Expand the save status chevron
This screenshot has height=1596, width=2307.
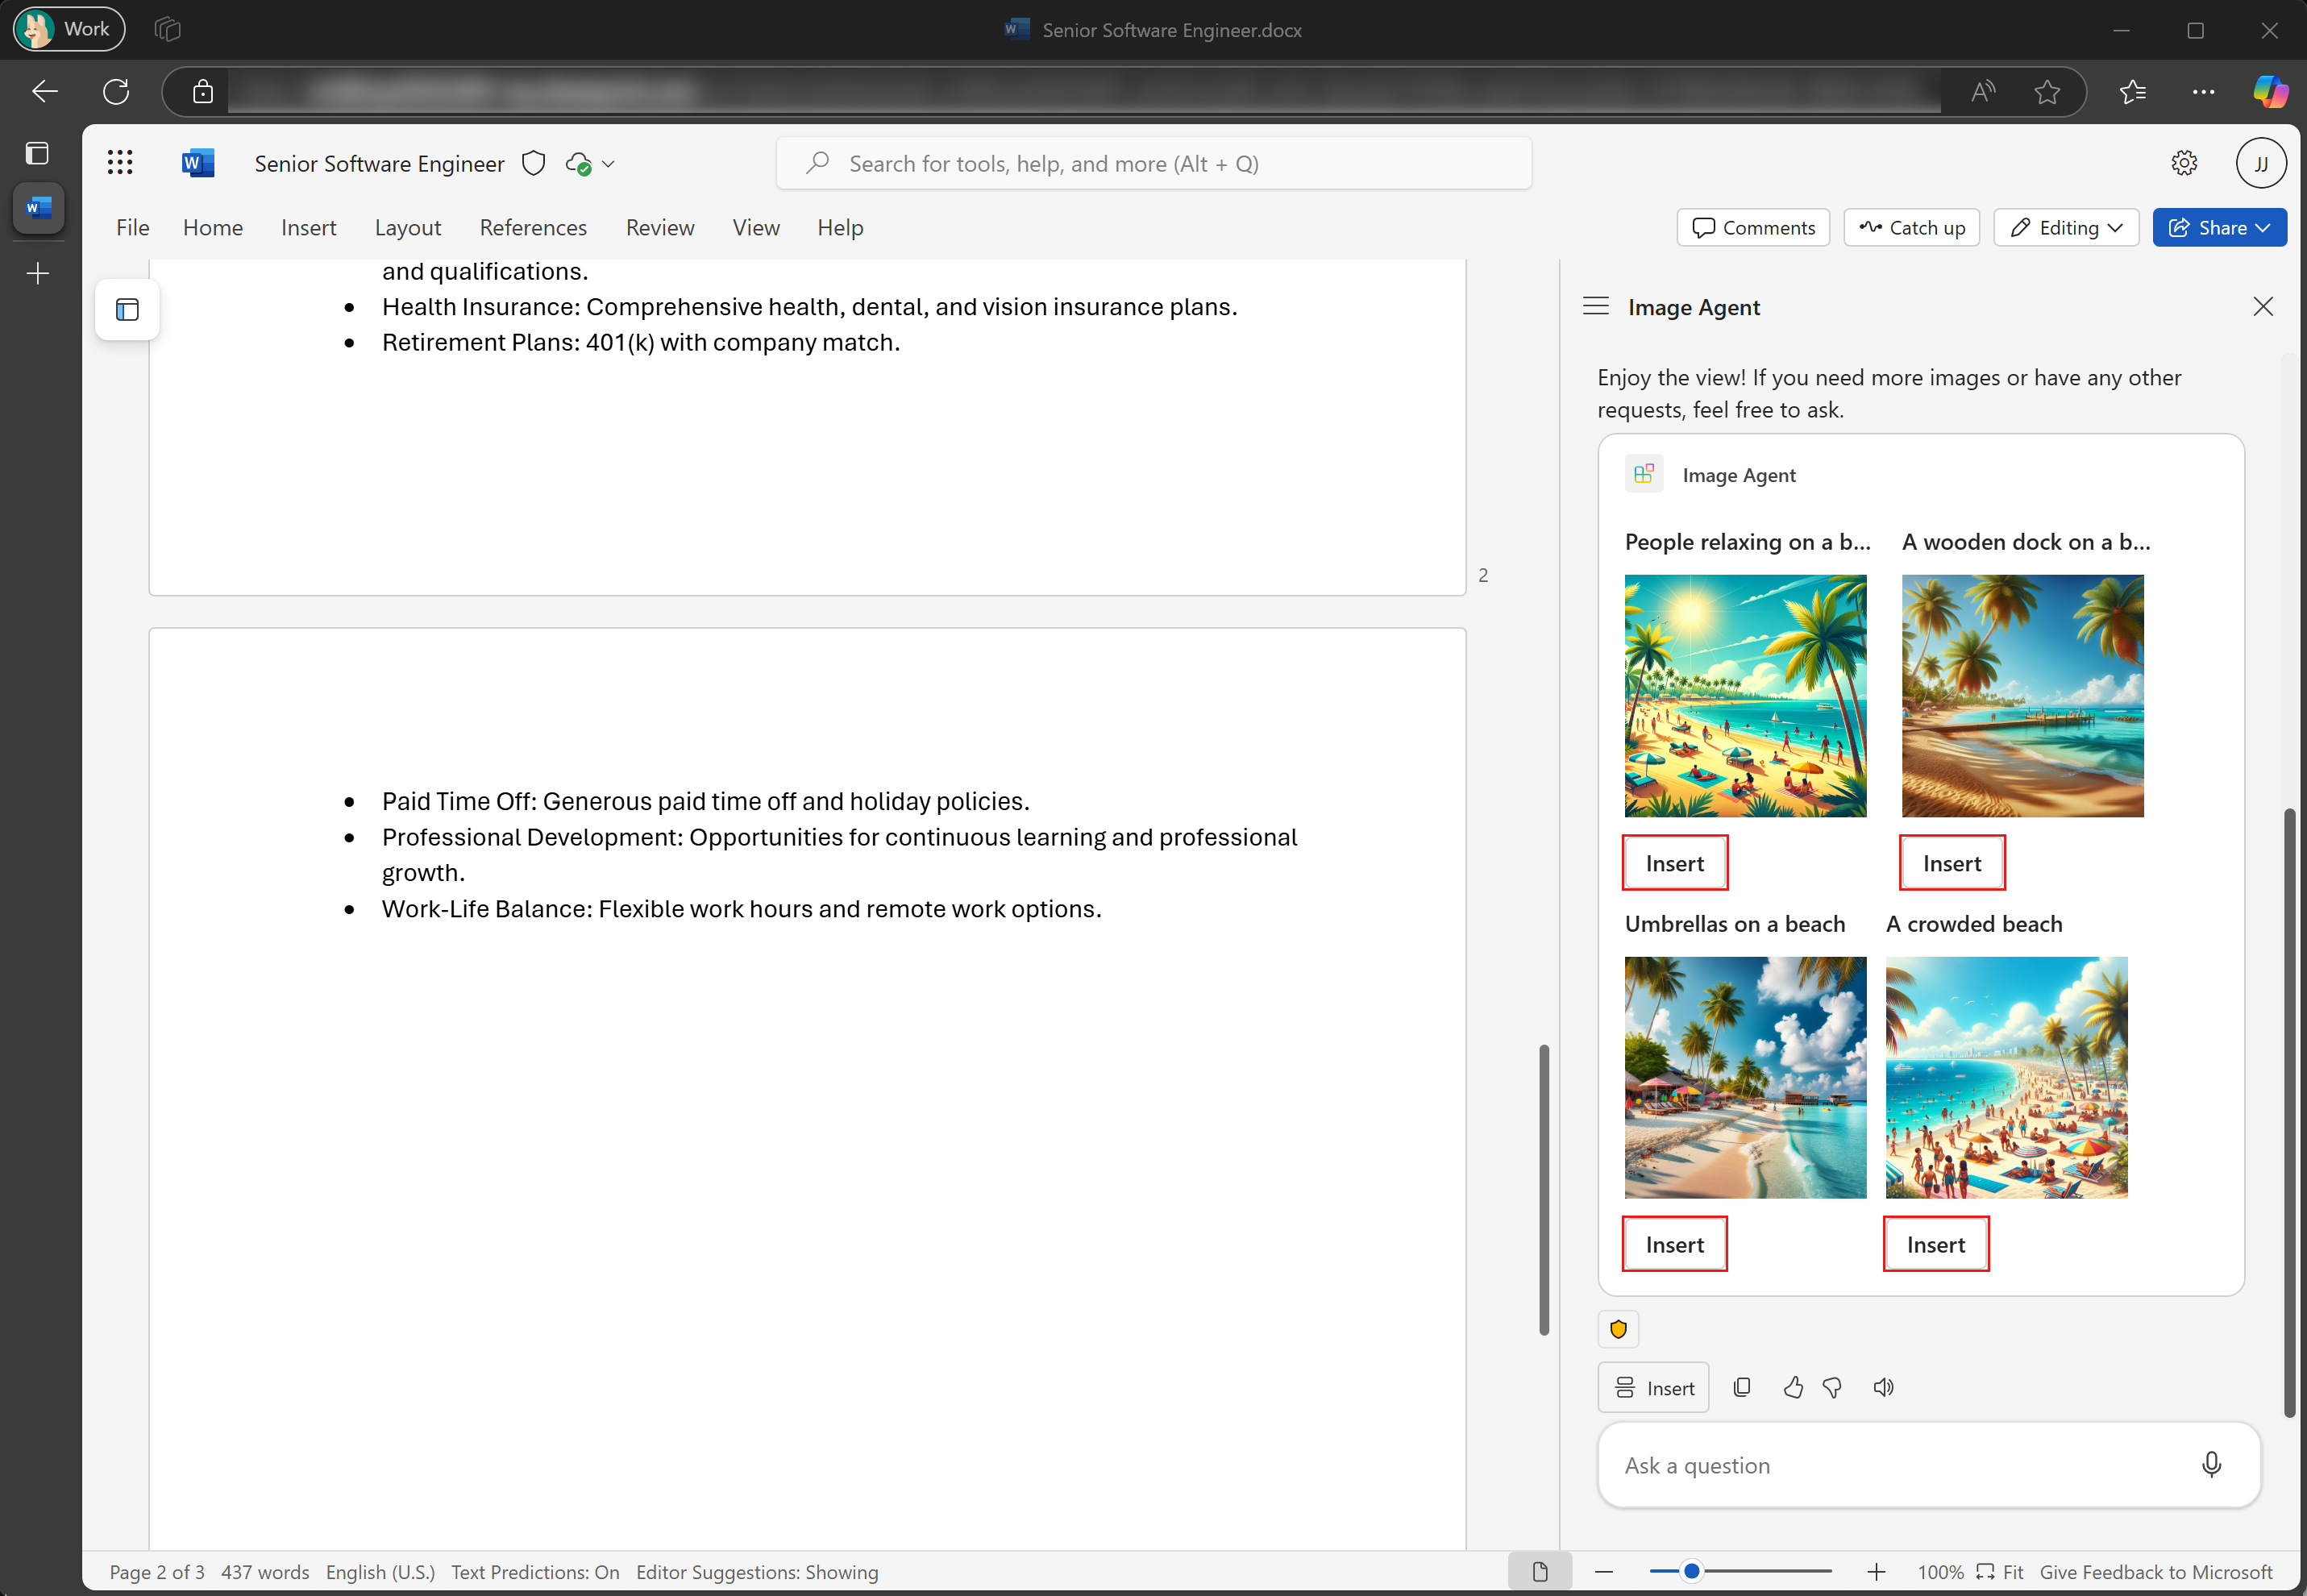608,164
